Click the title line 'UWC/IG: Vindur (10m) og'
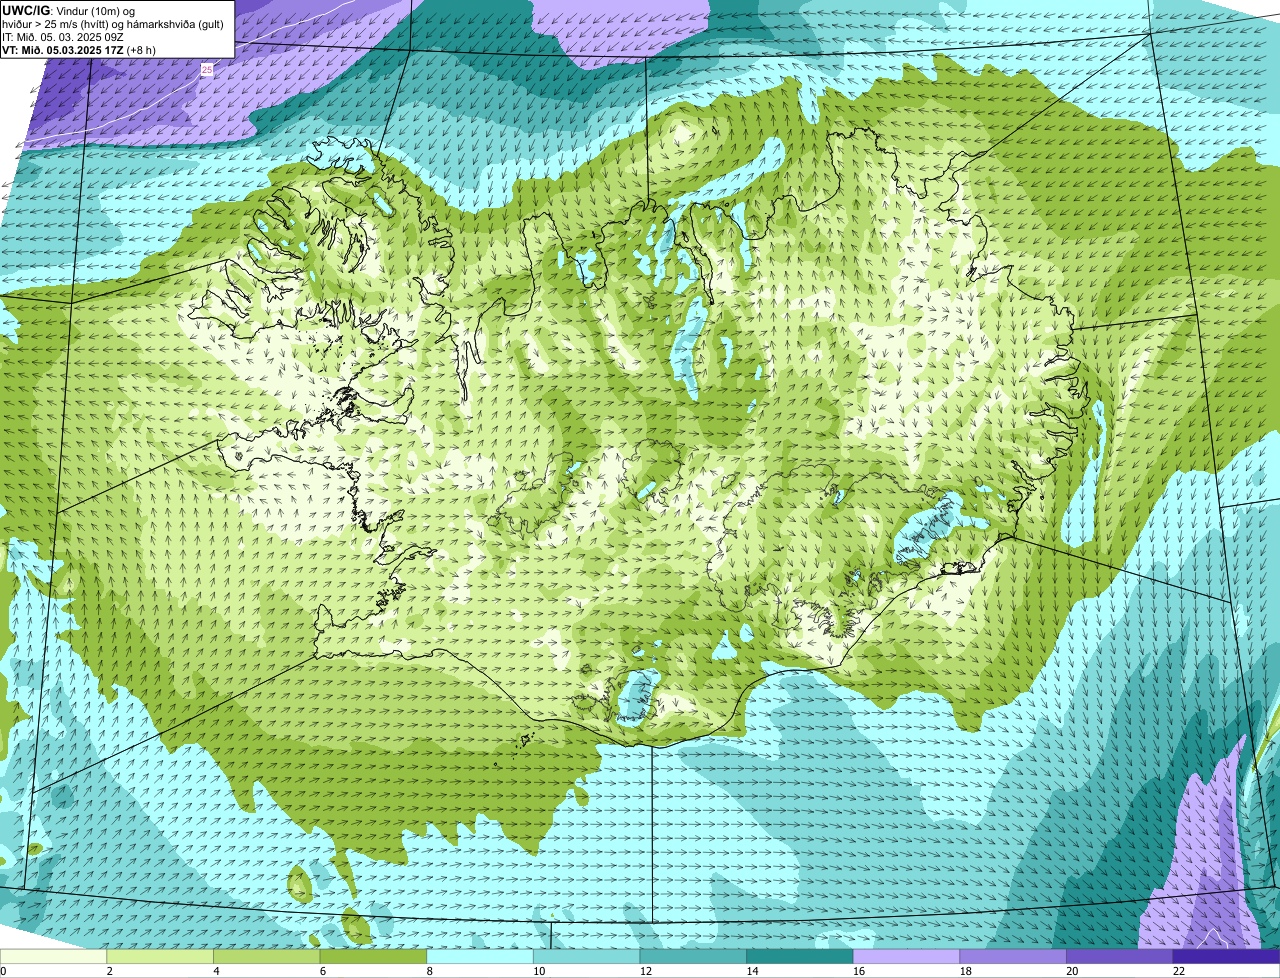The width and height of the screenshot is (1280, 978). pos(69,11)
